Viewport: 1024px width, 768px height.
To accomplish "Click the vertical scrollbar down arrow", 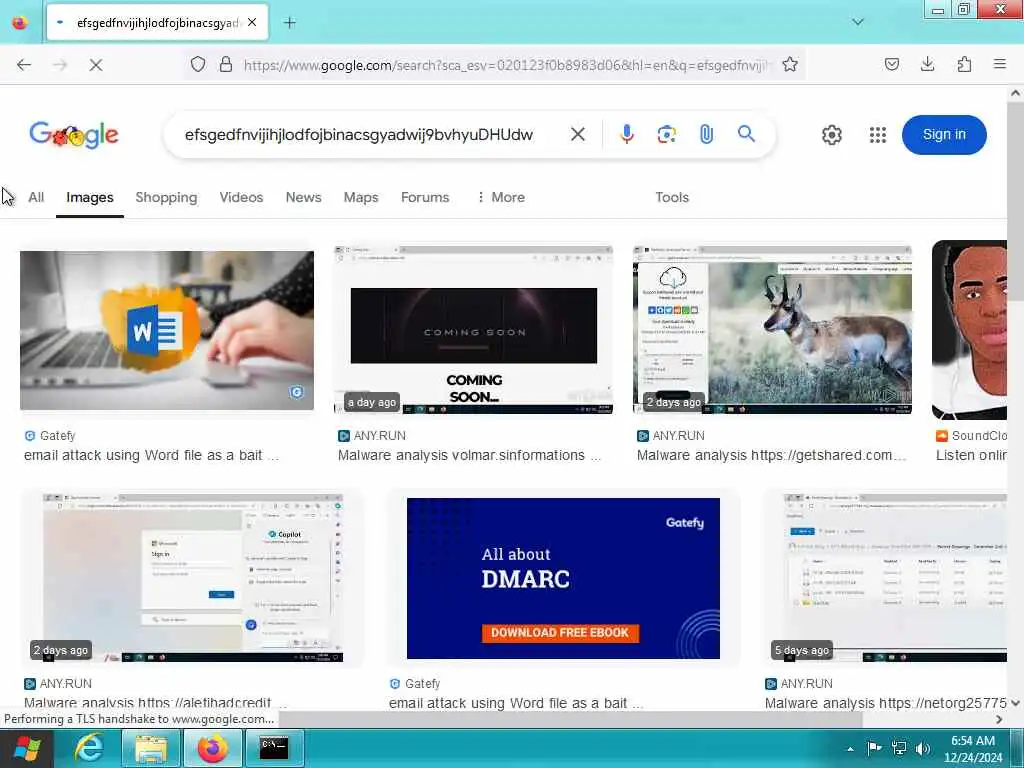I will point(1016,703).
